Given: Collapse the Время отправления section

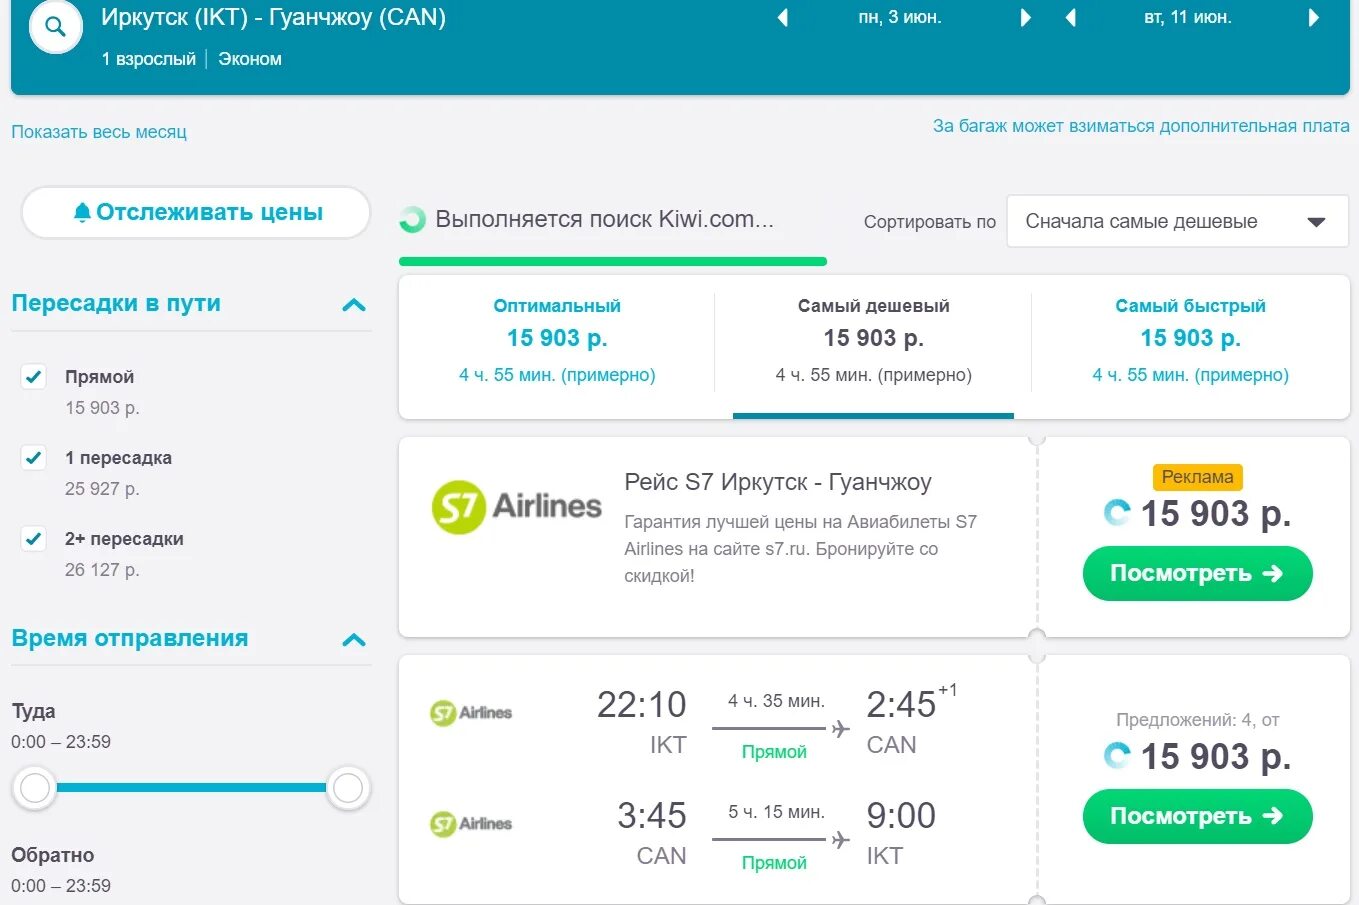Looking at the screenshot, I should [354, 640].
